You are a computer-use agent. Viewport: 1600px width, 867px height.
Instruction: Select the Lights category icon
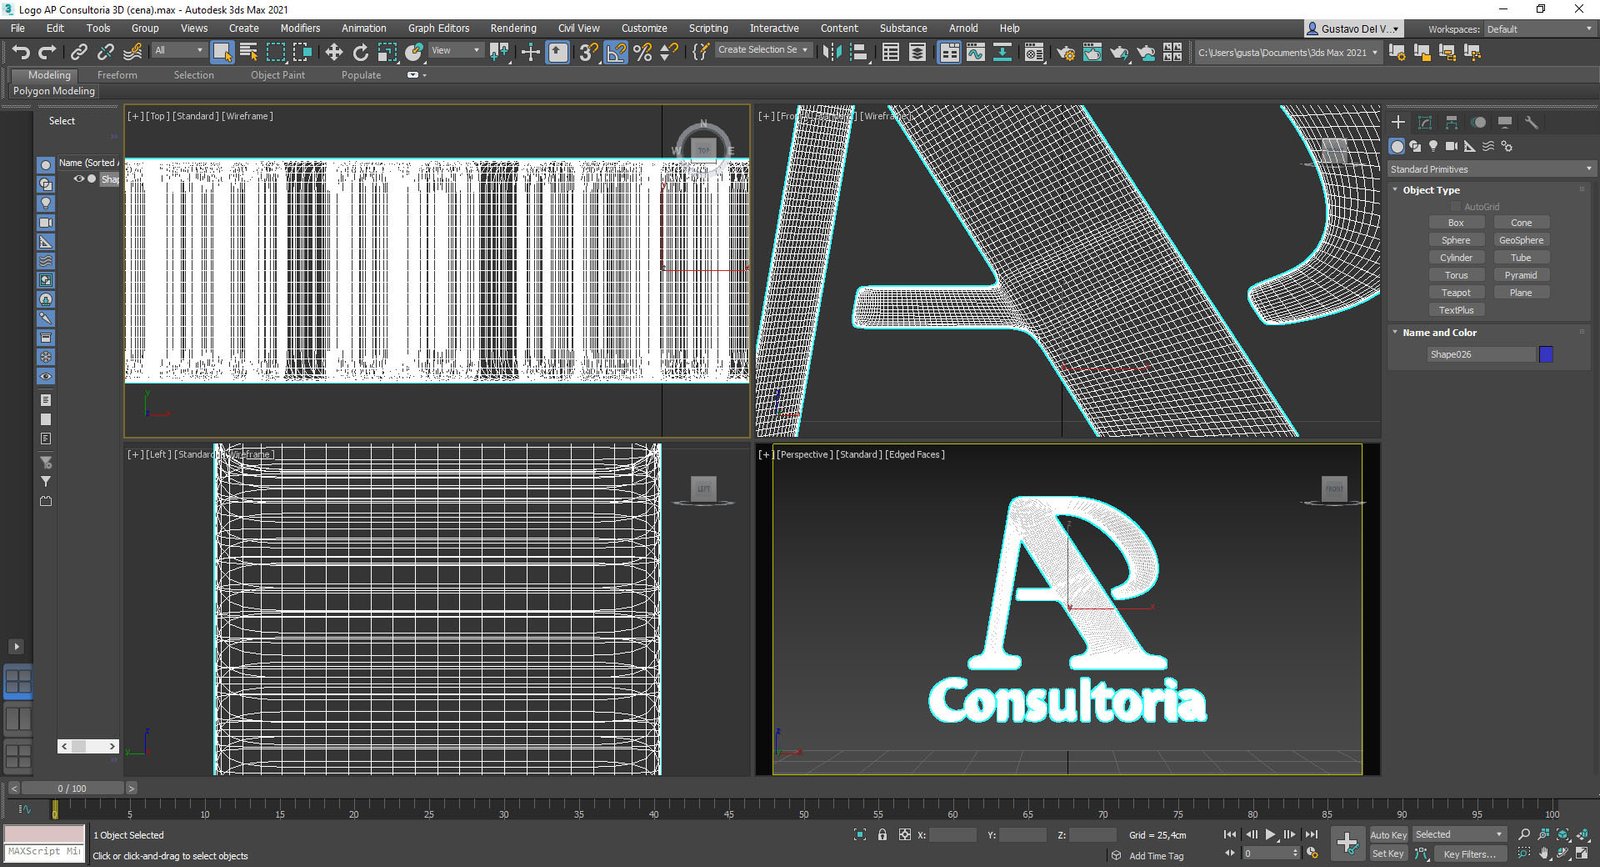point(1433,146)
